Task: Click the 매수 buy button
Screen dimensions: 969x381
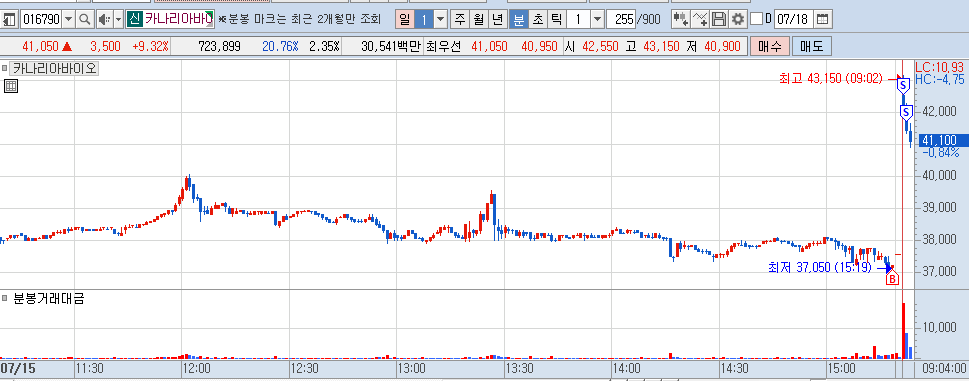Action: (x=769, y=46)
